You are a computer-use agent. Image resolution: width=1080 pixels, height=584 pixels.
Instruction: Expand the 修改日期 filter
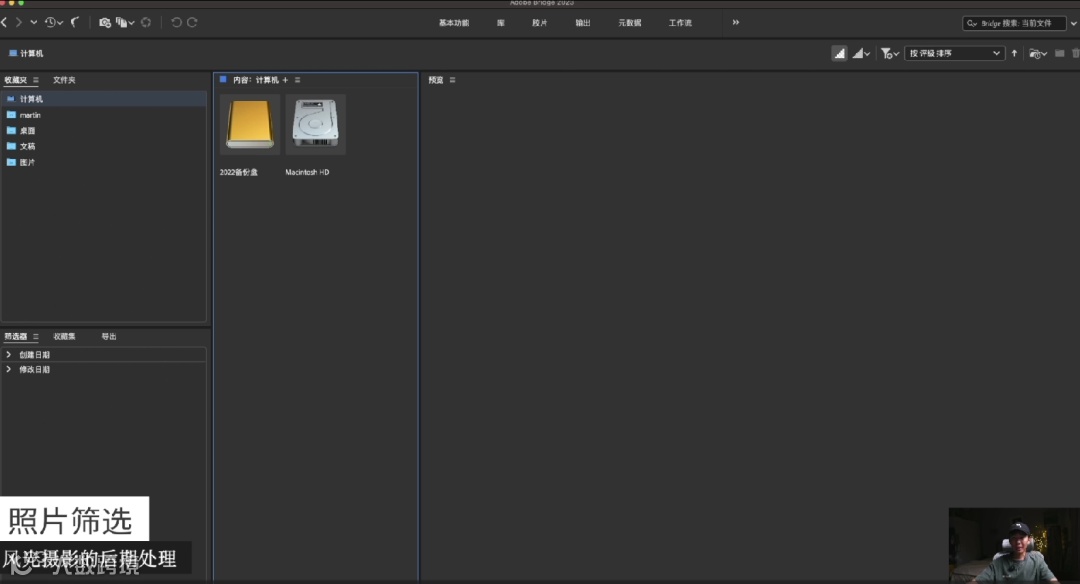tap(8, 370)
